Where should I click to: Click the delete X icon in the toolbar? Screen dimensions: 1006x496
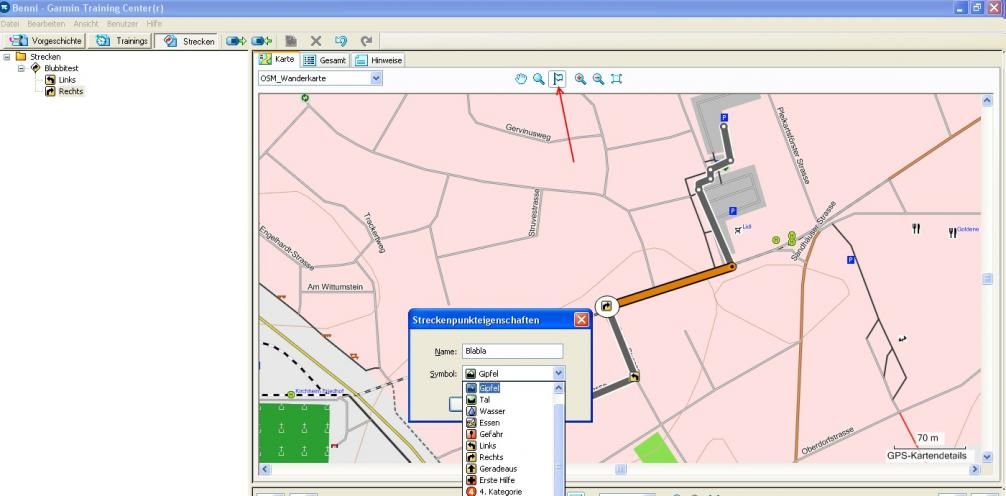coord(316,41)
